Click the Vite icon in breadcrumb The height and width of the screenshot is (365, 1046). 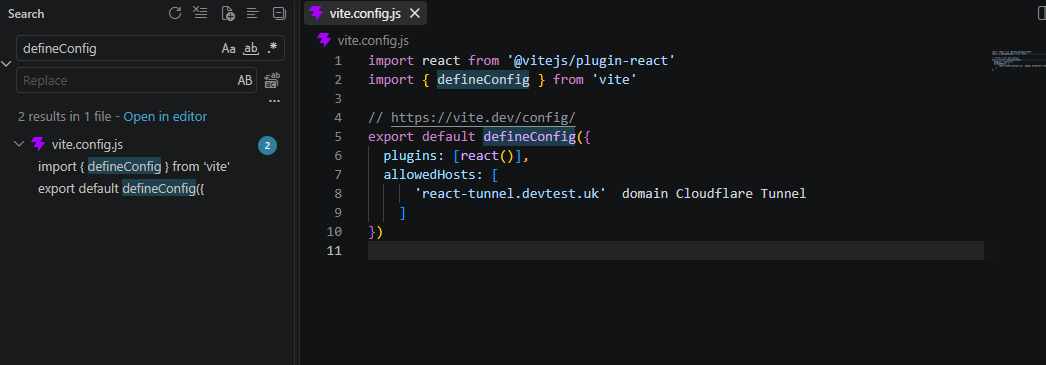(x=324, y=40)
